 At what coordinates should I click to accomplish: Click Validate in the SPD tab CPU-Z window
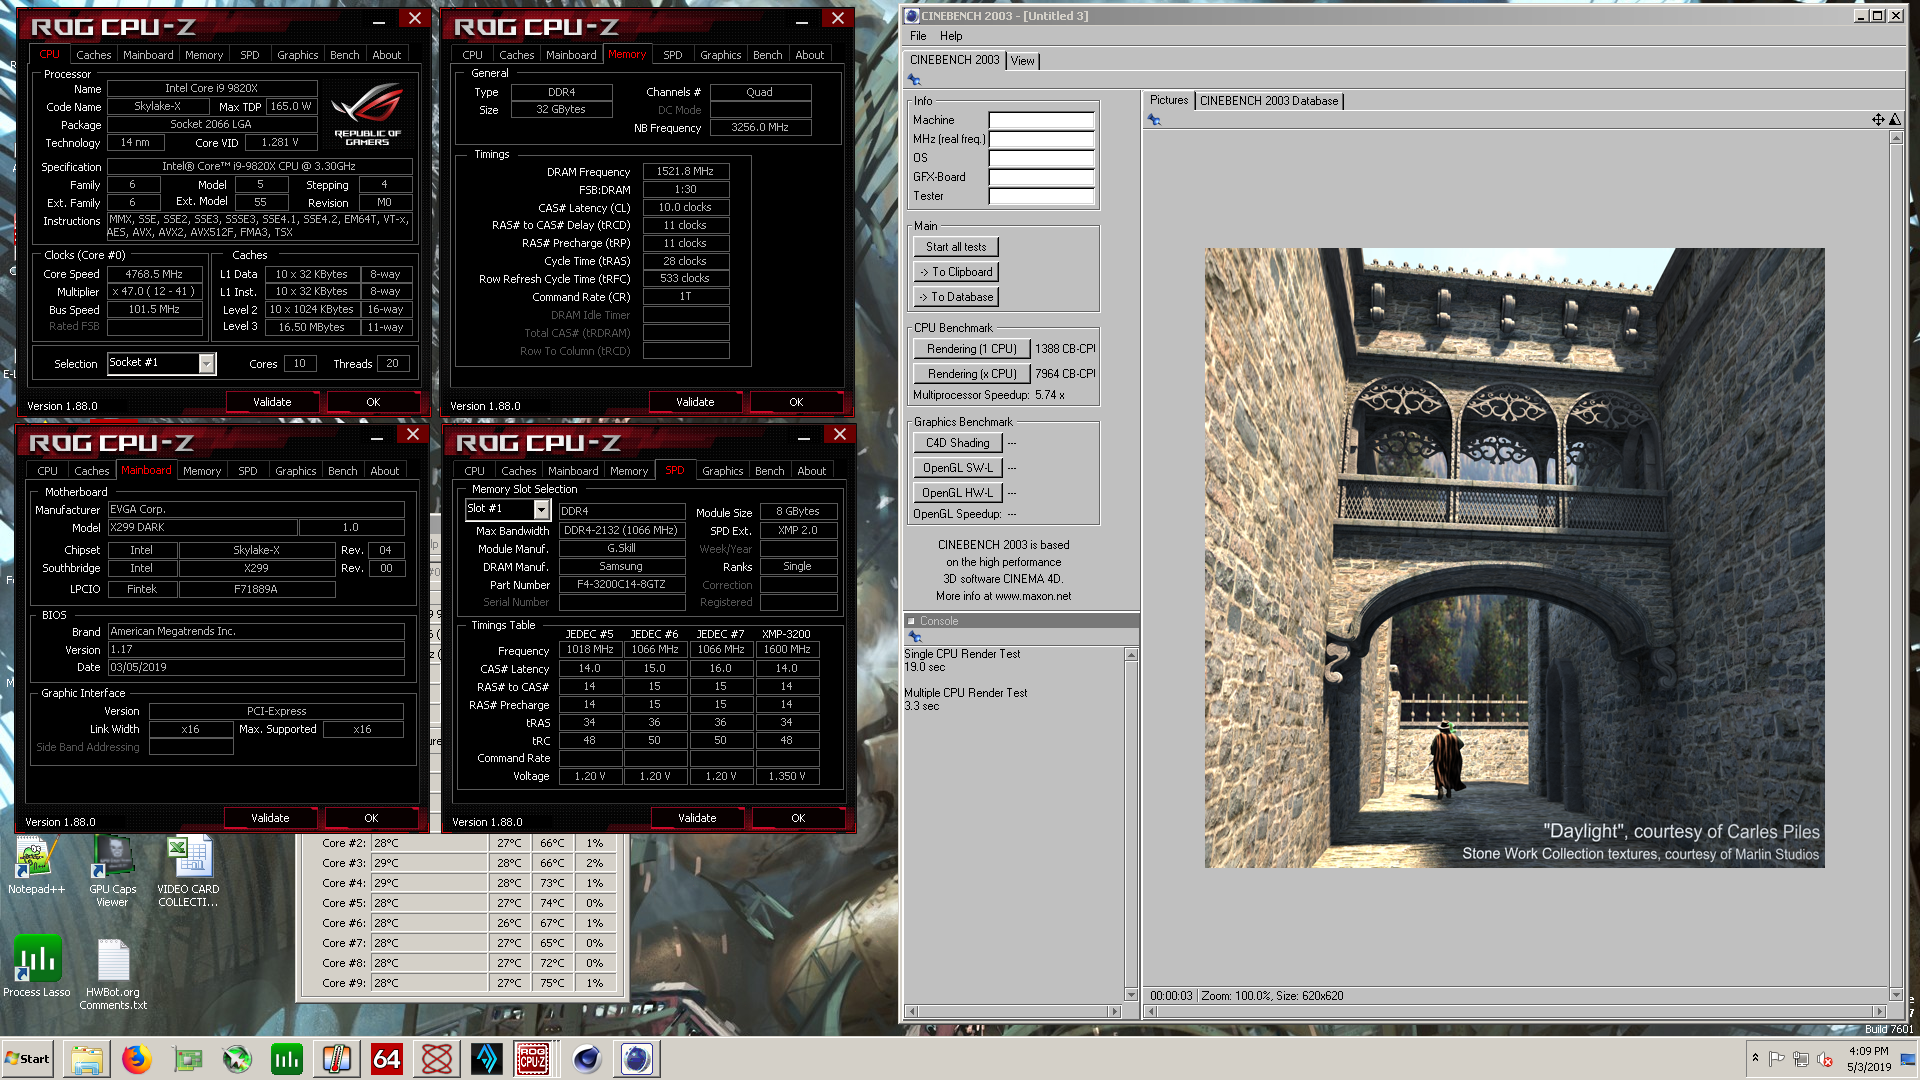697,818
